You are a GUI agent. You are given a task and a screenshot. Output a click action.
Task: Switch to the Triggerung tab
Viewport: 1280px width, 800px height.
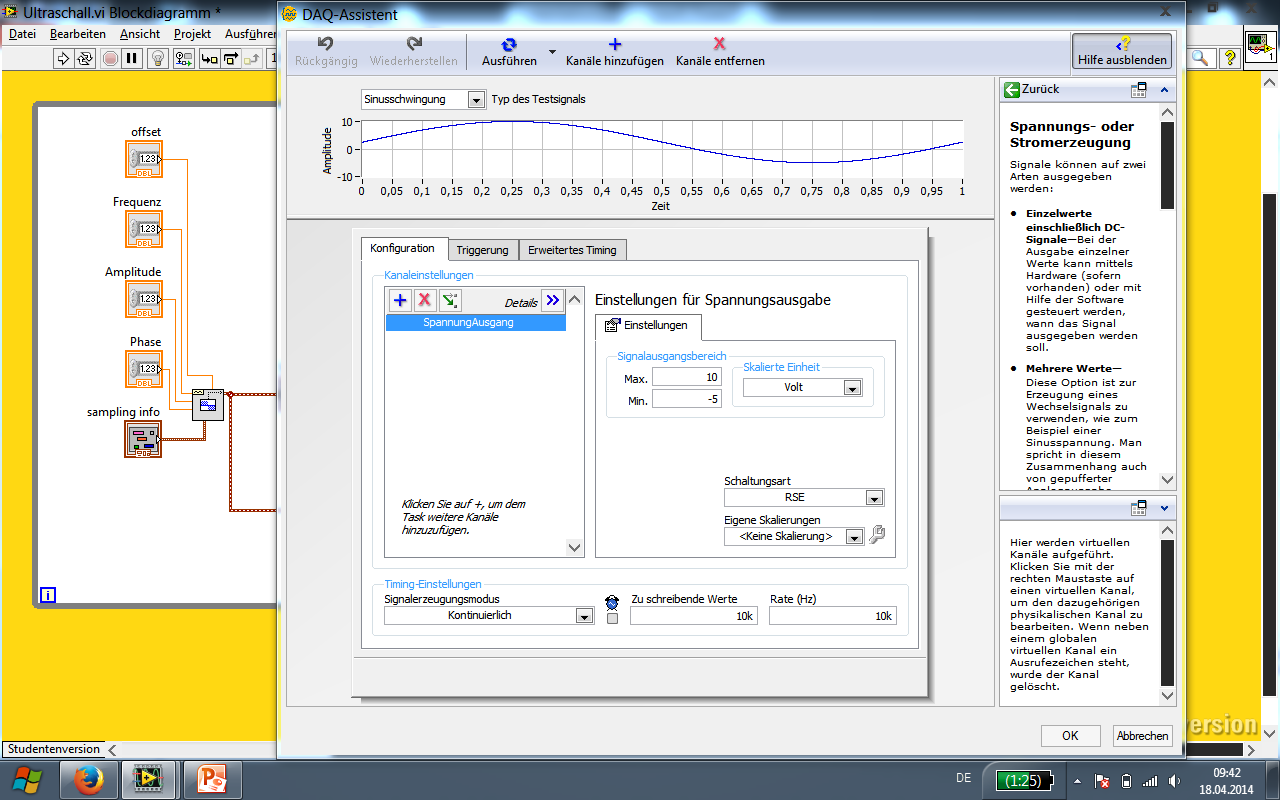coord(482,250)
